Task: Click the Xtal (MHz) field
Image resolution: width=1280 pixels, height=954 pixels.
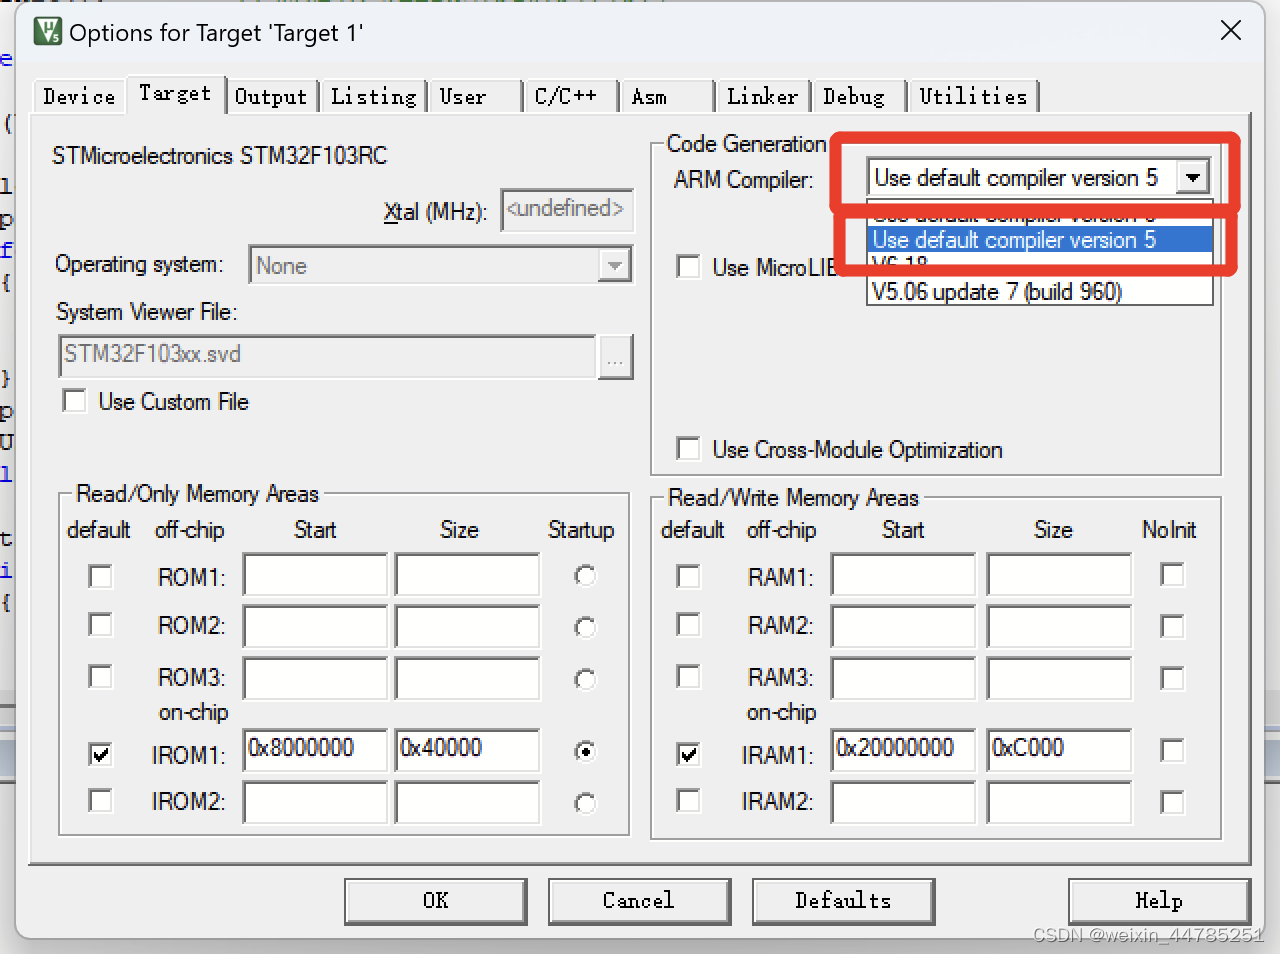Action: pyautogui.click(x=567, y=210)
